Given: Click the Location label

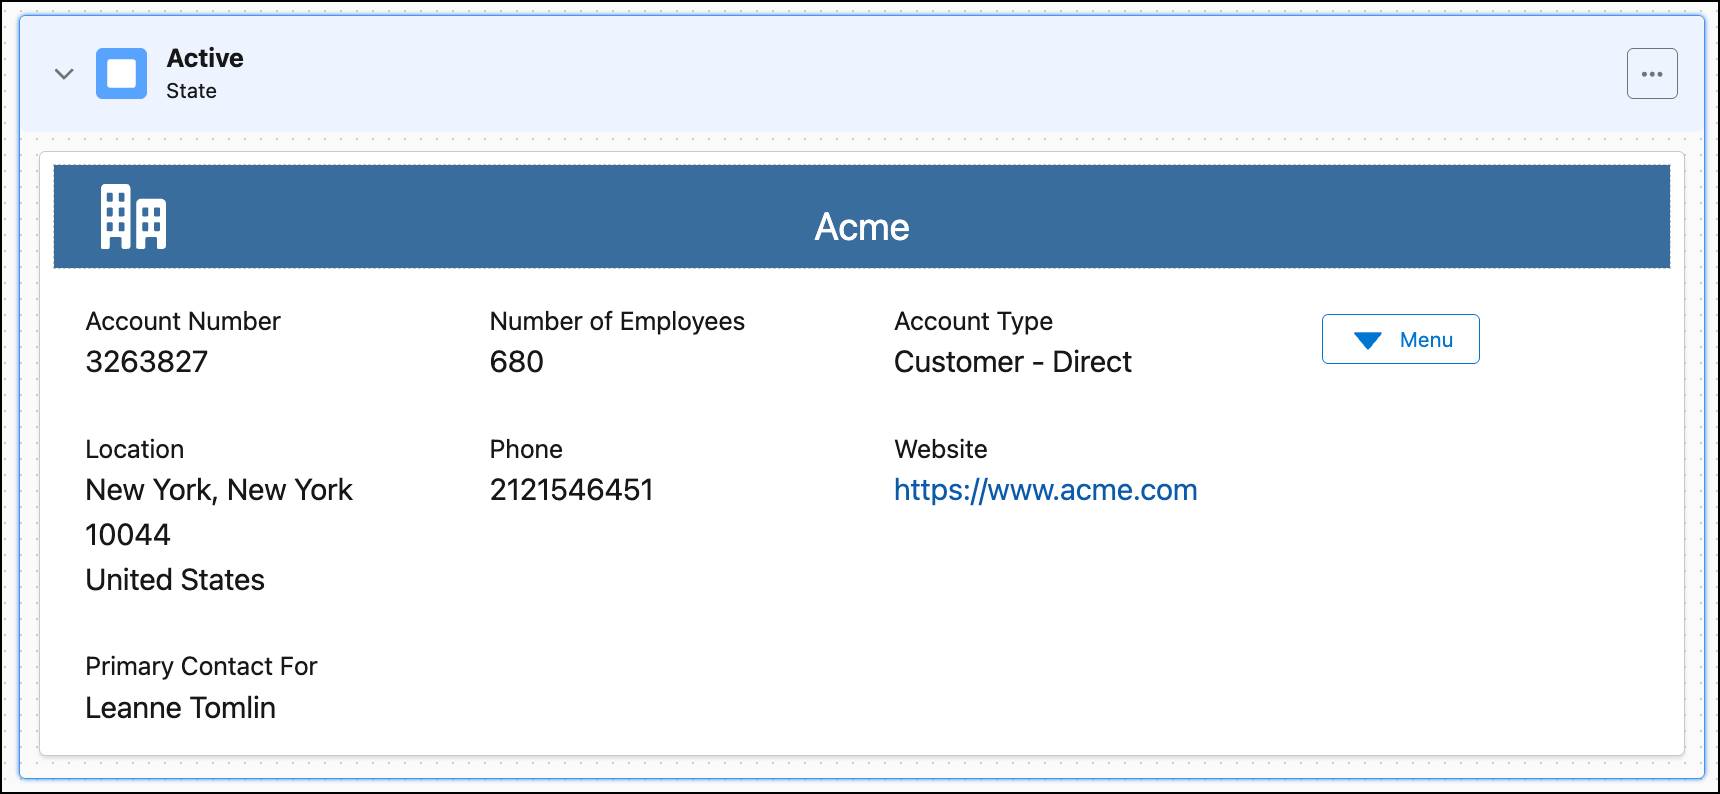Looking at the screenshot, I should pyautogui.click(x=135, y=449).
